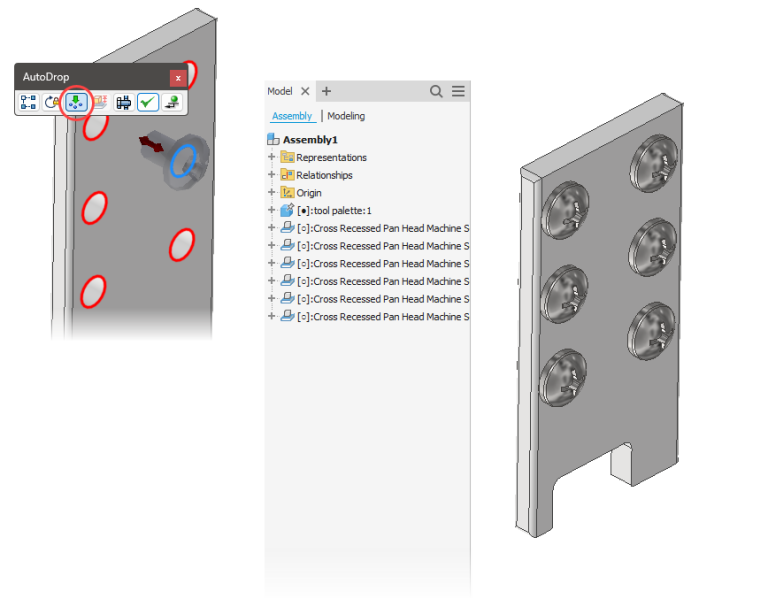The width and height of the screenshot is (768, 599).
Task: Click the Representations folder icon
Action: [x=288, y=157]
